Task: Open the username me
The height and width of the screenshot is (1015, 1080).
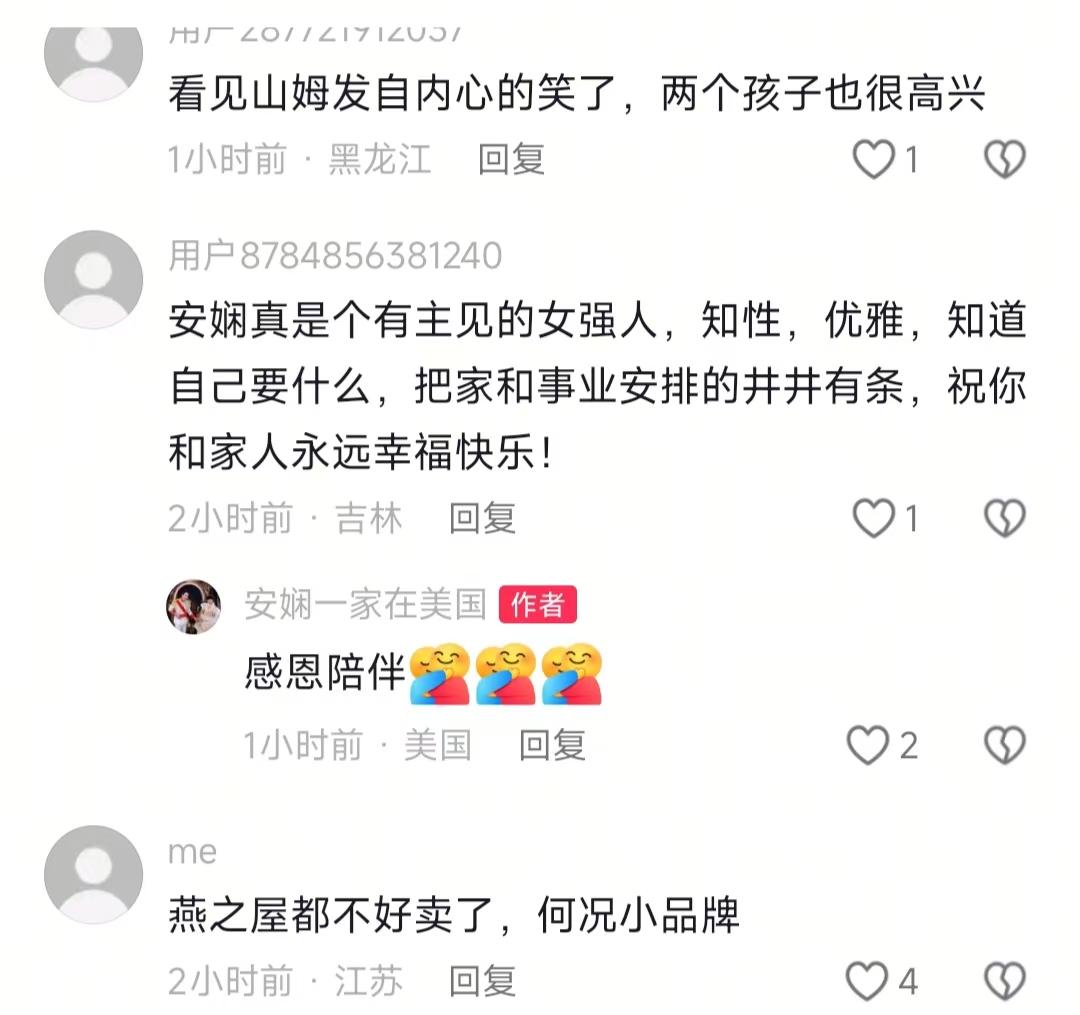Action: click(193, 852)
